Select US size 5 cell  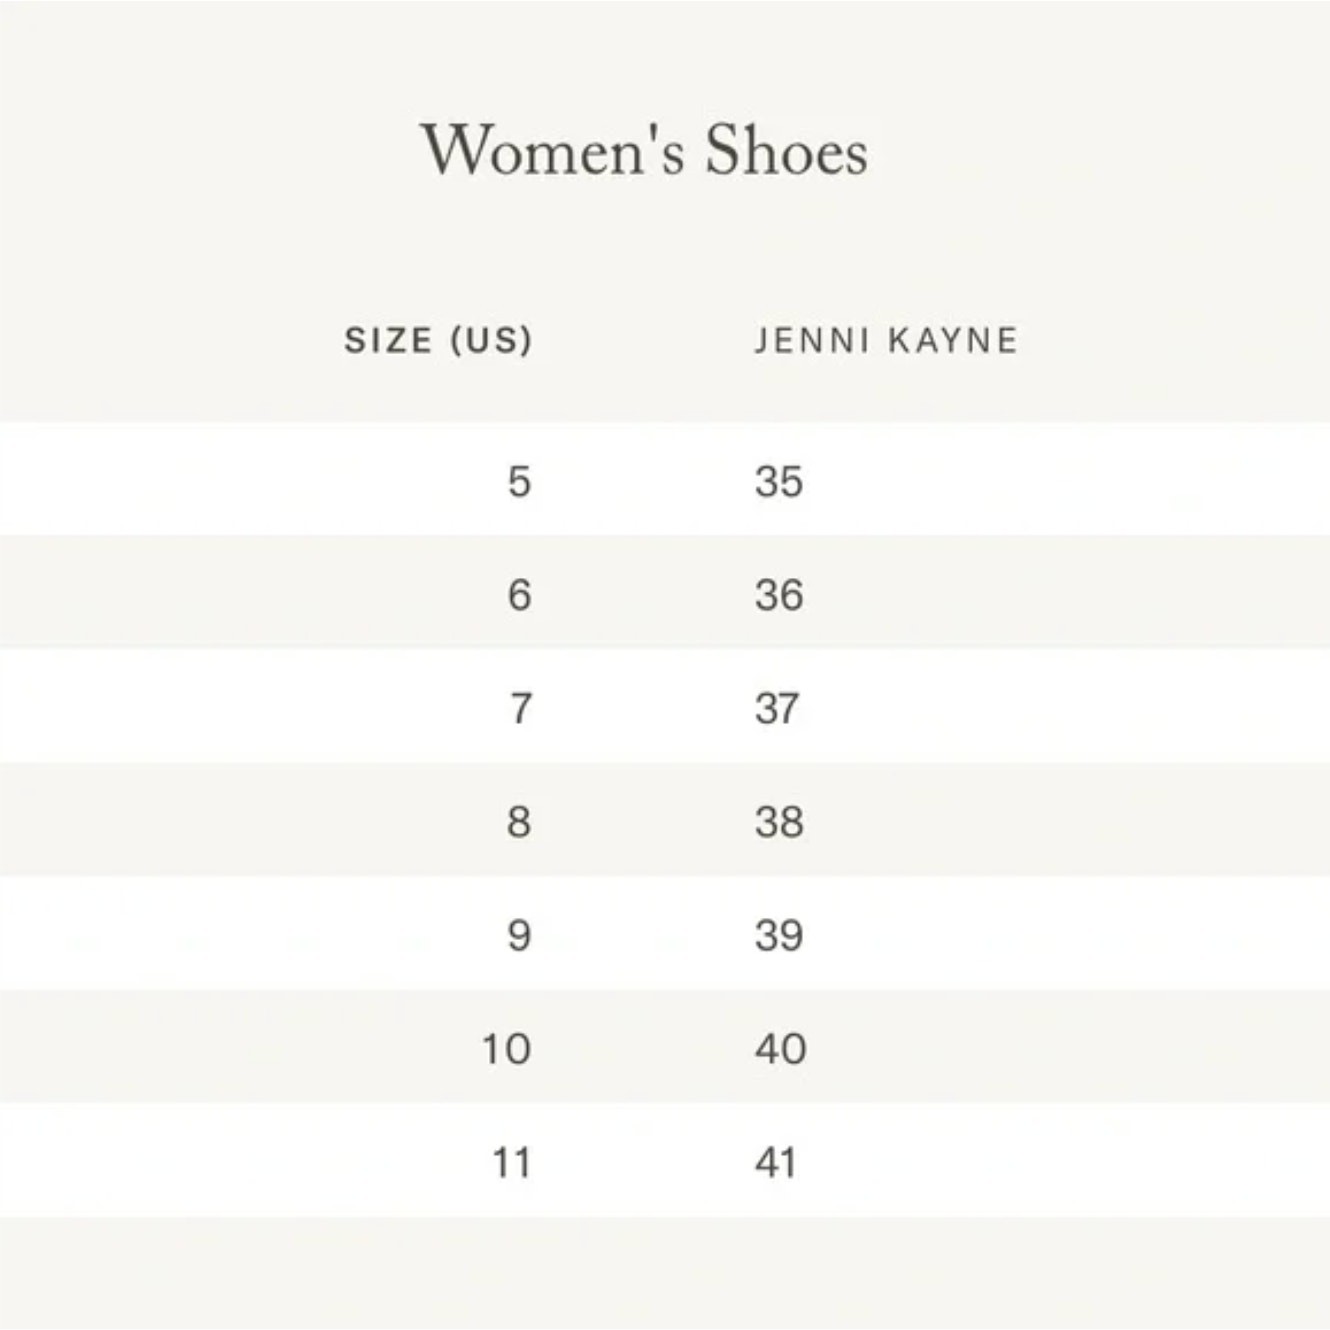[519, 482]
